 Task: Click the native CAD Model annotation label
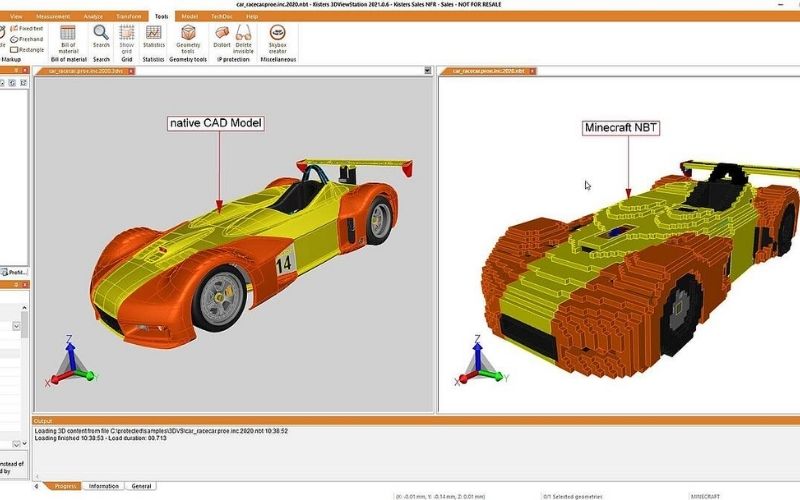216,123
